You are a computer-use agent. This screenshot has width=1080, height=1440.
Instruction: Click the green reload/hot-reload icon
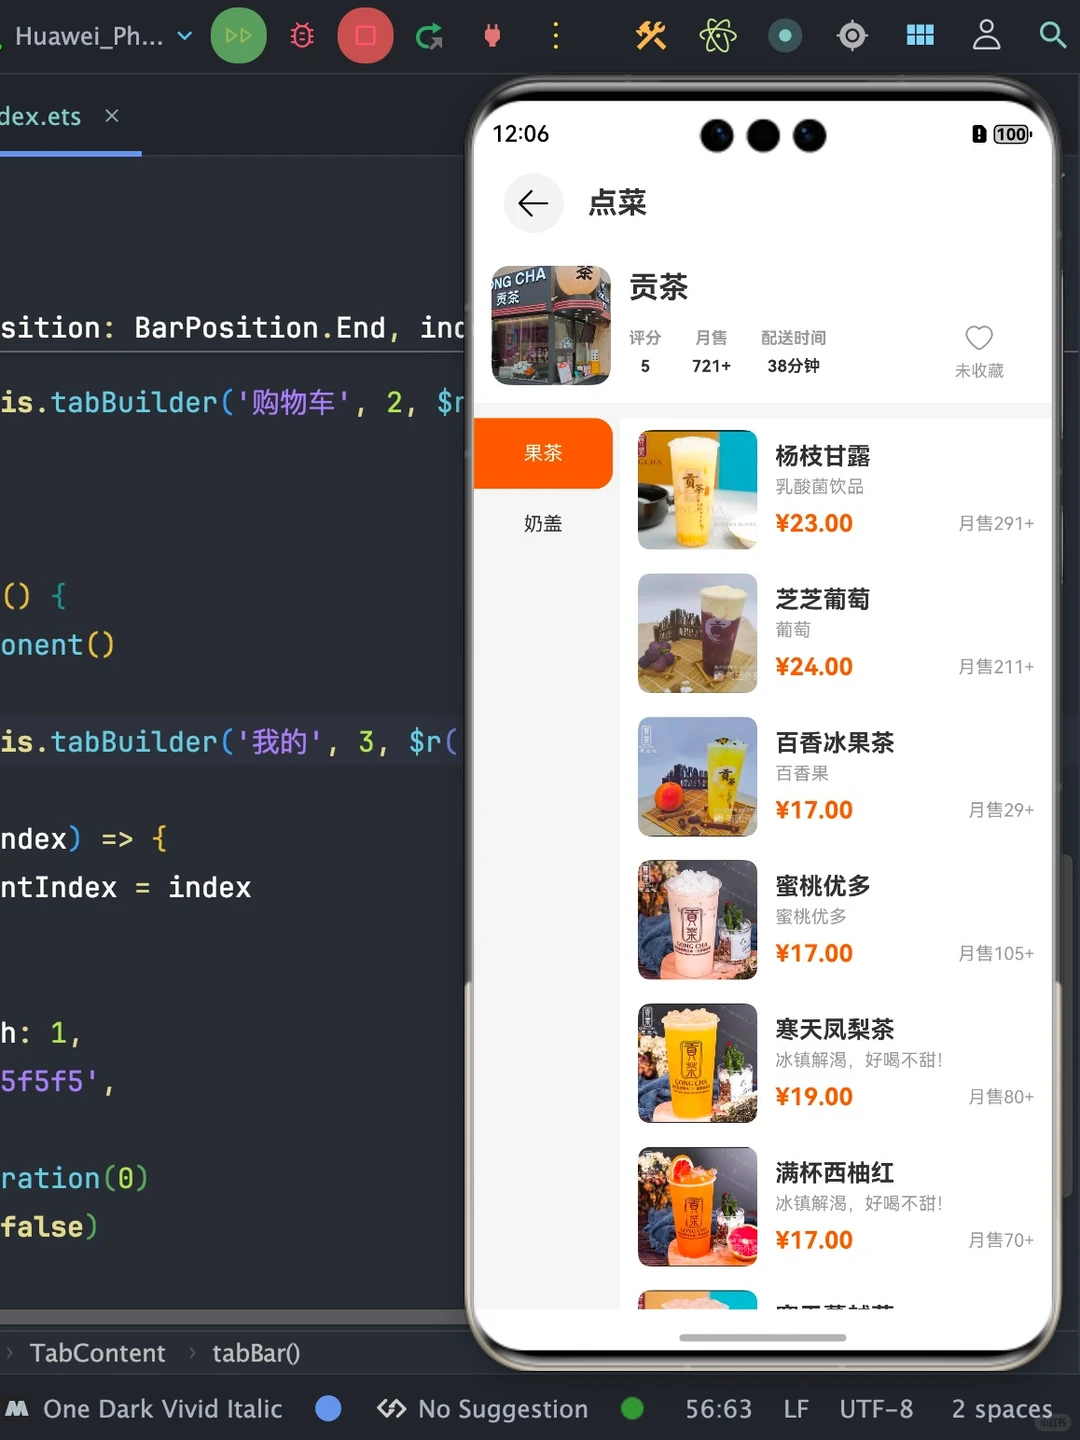point(430,37)
